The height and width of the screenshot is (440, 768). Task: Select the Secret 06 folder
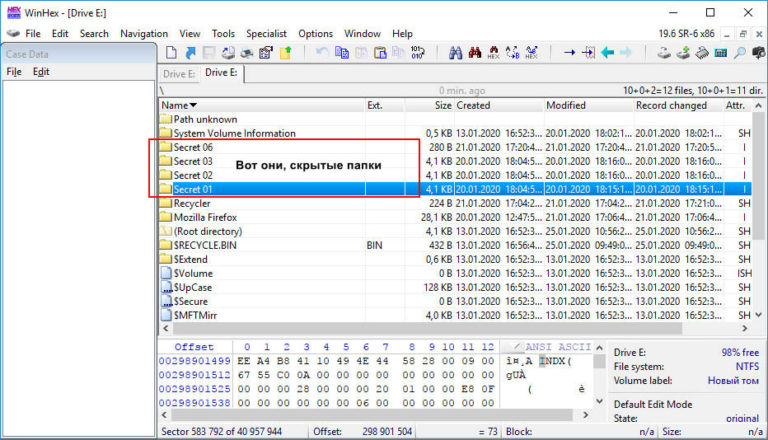(193, 147)
